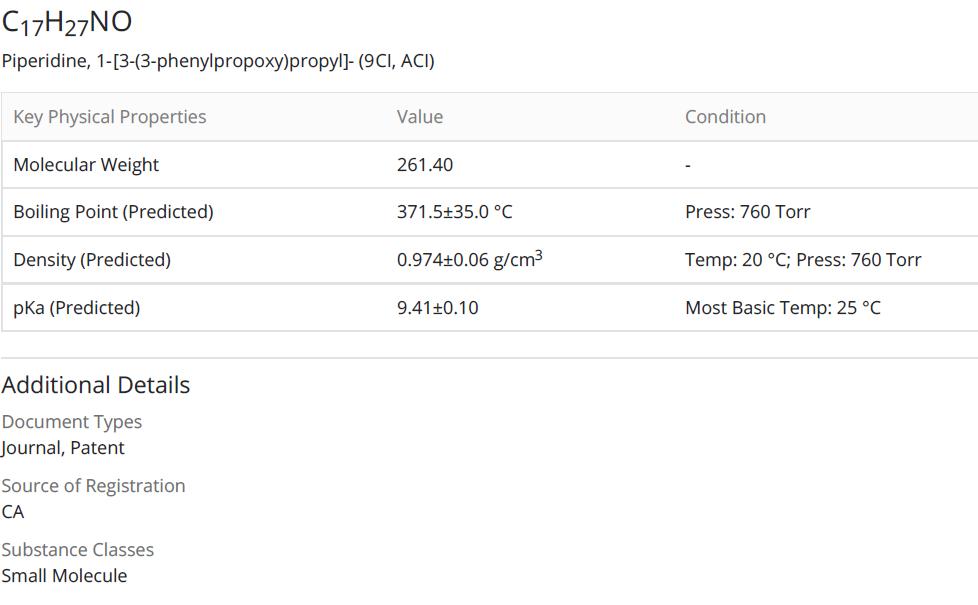Click the Additional Details section heading
This screenshot has width=978, height=605.
click(96, 385)
